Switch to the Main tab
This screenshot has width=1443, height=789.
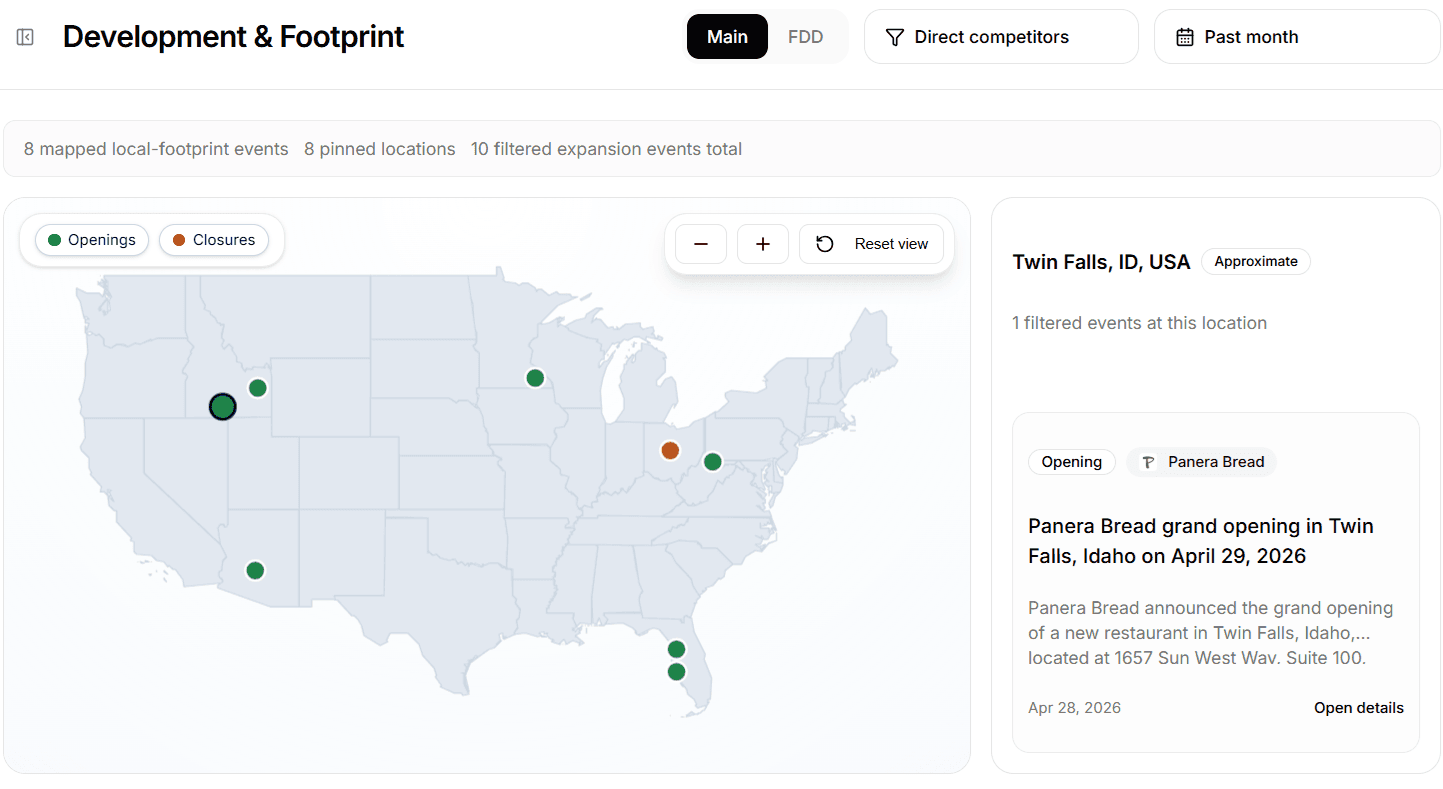[x=727, y=37]
